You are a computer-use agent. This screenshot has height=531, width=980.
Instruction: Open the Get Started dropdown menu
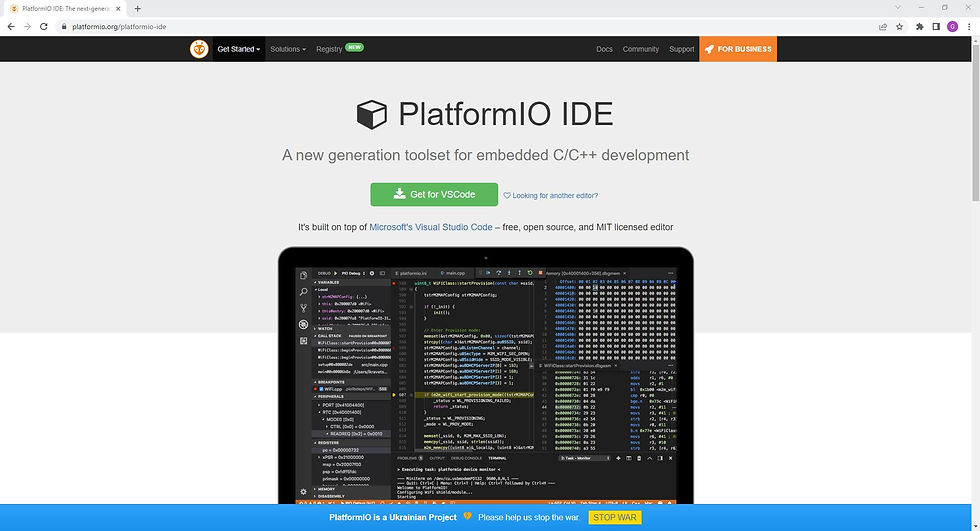pos(239,49)
